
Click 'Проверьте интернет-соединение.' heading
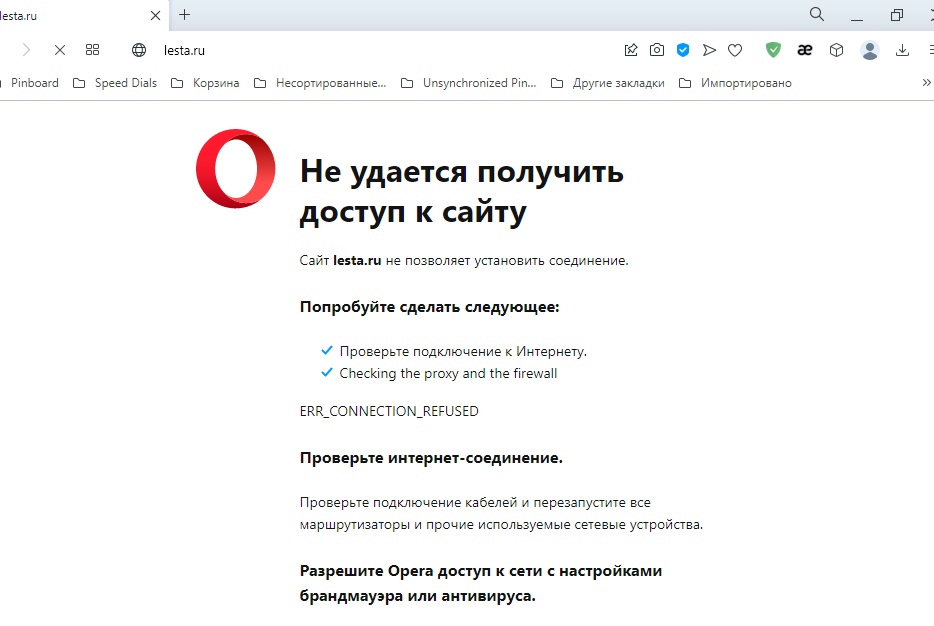(431, 458)
